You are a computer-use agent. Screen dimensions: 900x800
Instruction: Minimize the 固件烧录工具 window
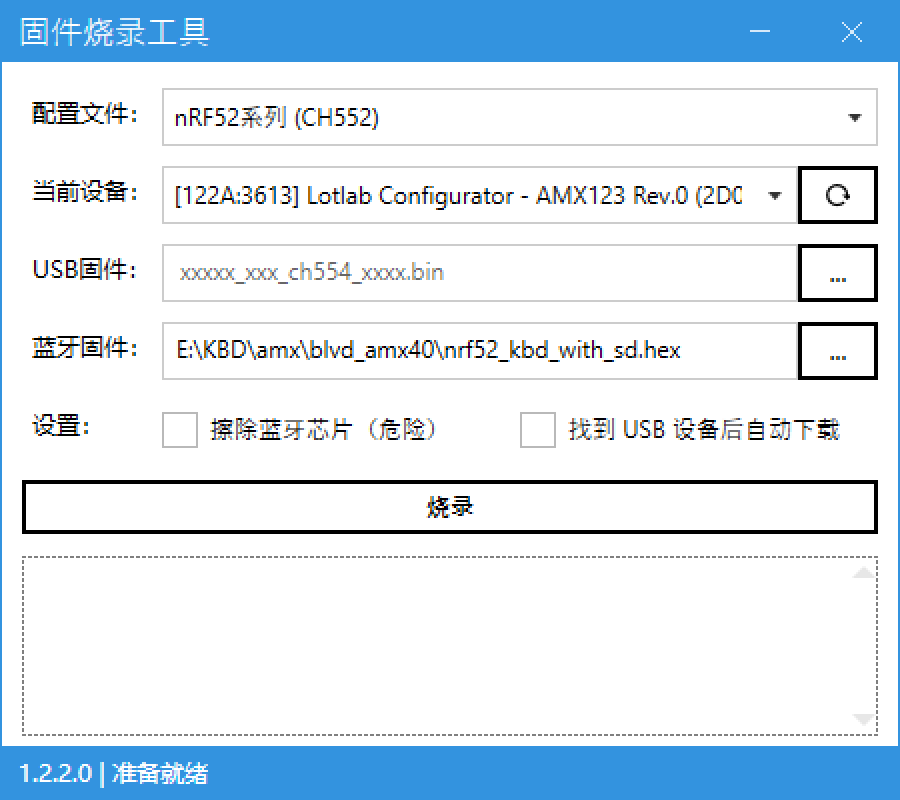pyautogui.click(x=759, y=32)
